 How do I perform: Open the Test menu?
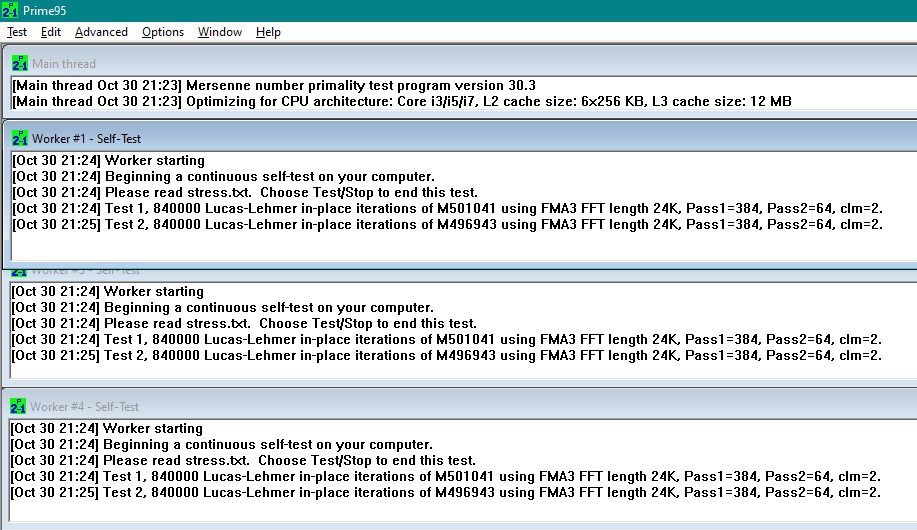tap(17, 32)
